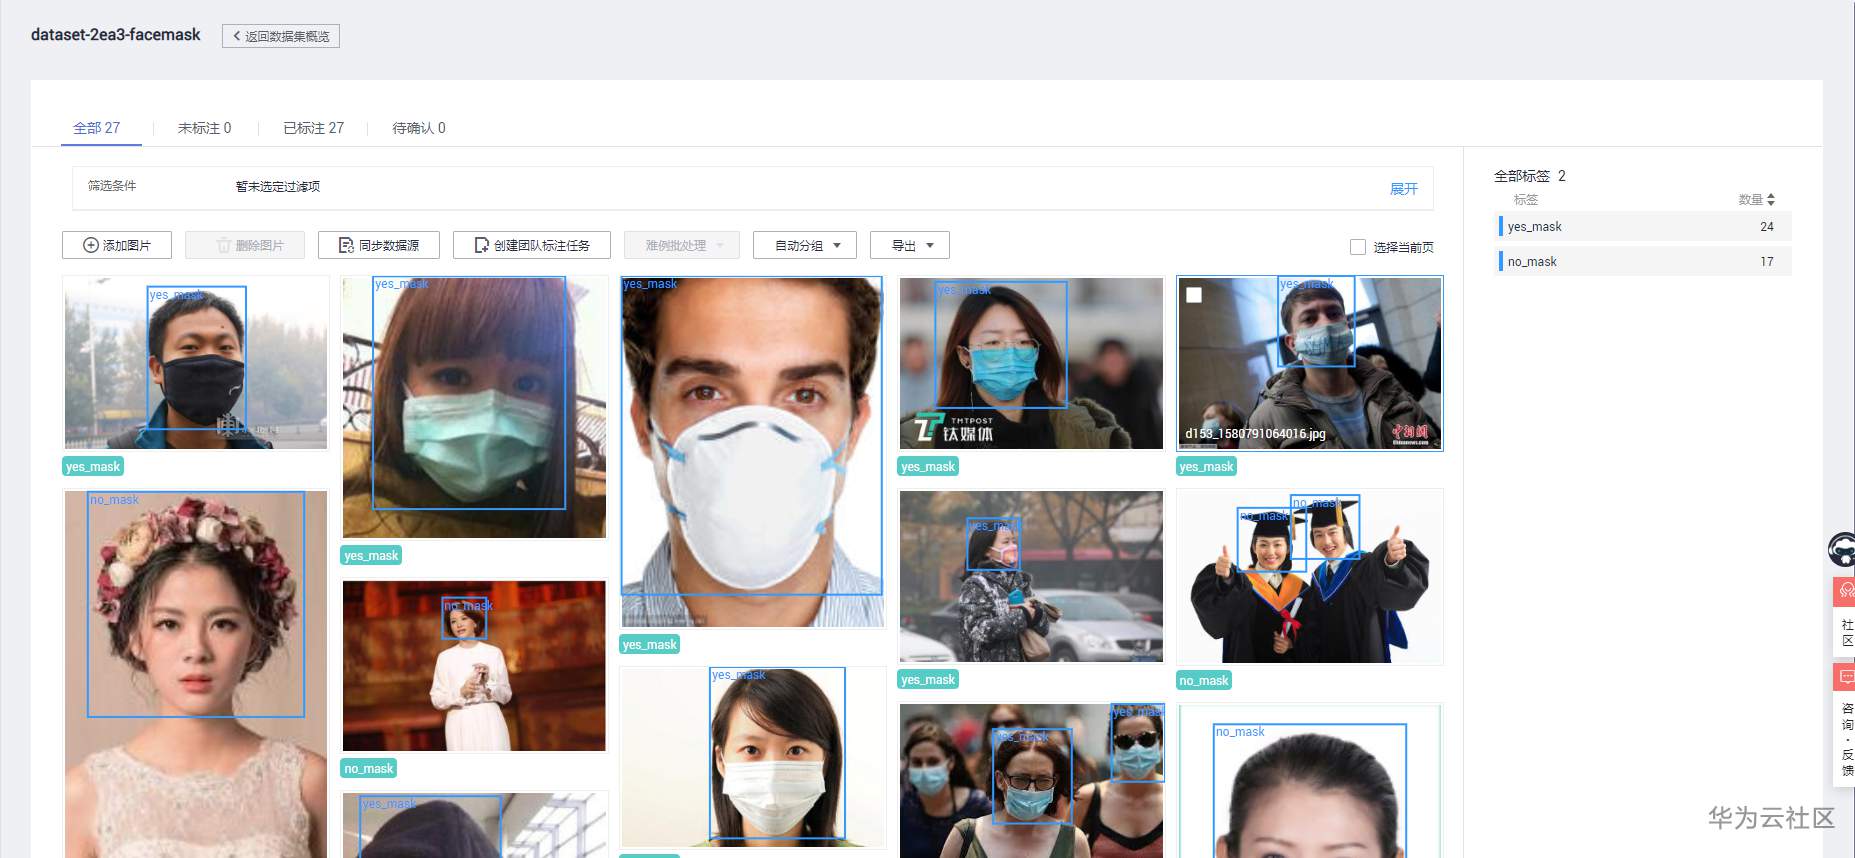Click no_mask tag under the graduates photo
Viewport: 1855px width, 858px height.
[1204, 681]
